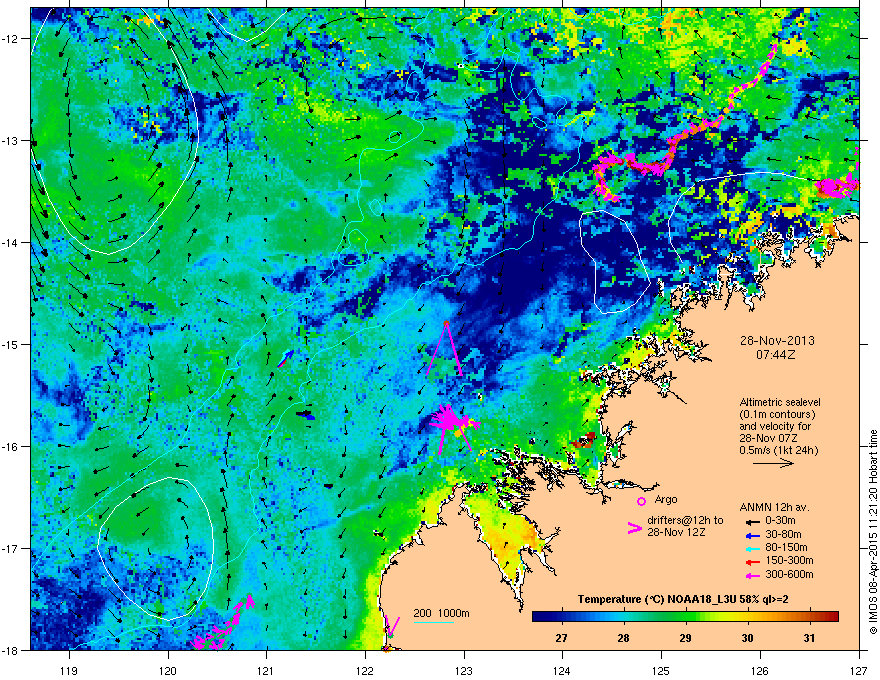Click the latitude axis label -14
Image resolution: width=880 pixels, height=680 pixels.
click(x=11, y=243)
